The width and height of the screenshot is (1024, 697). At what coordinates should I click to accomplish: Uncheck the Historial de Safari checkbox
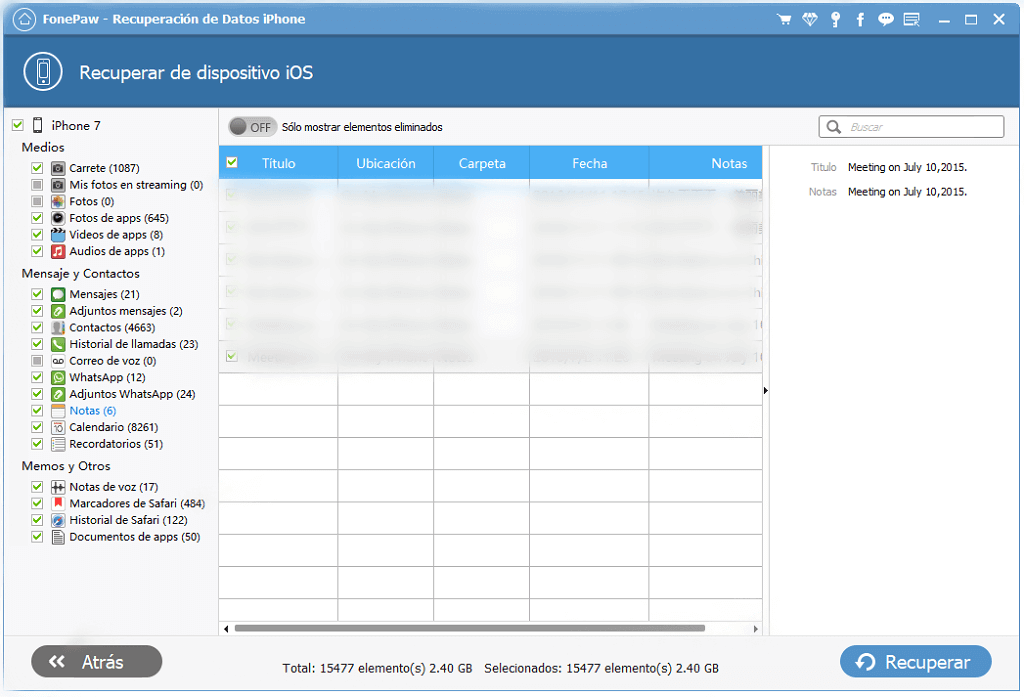coord(37,520)
